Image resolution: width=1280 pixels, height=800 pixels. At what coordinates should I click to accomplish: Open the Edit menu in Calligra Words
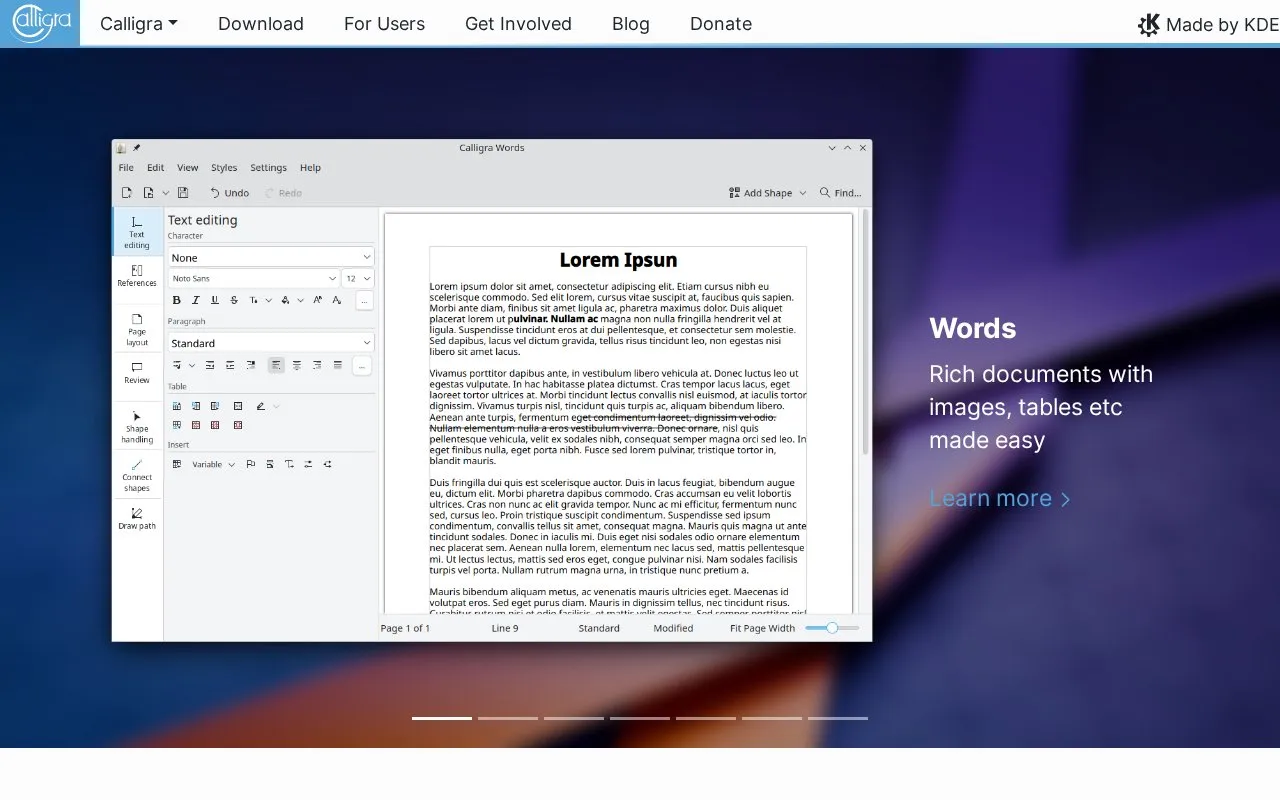156,168
